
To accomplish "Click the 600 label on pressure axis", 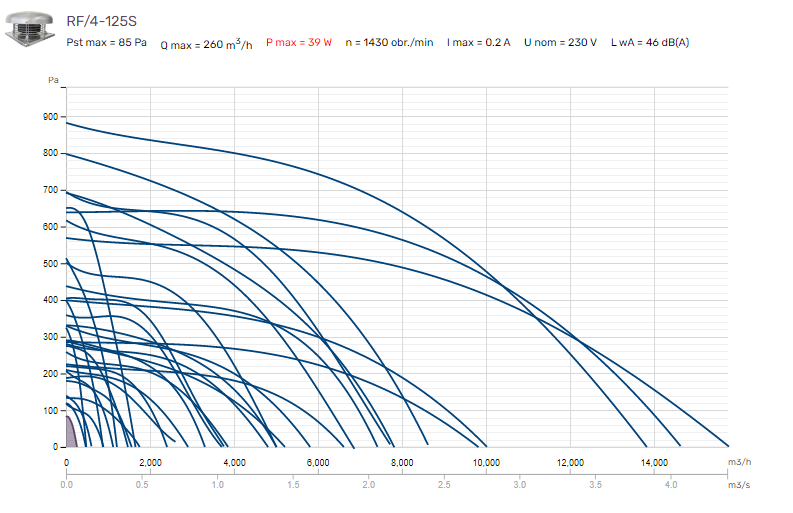I will [51, 227].
